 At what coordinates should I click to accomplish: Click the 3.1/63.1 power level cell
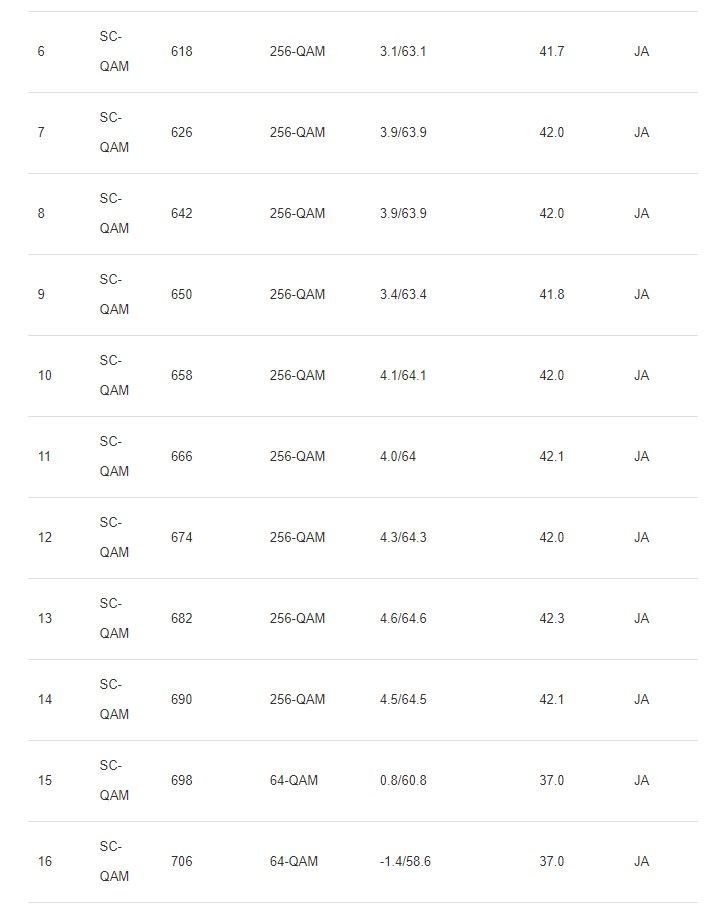(x=403, y=51)
